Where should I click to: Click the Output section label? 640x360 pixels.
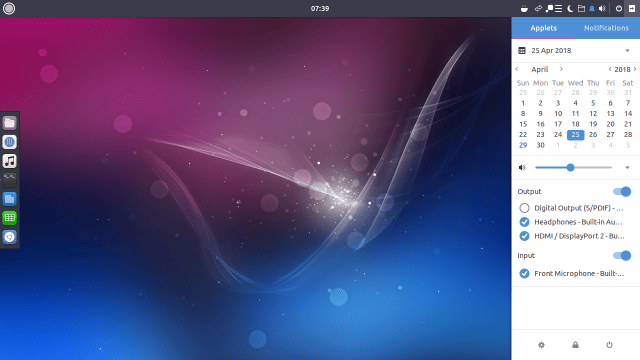(x=529, y=191)
